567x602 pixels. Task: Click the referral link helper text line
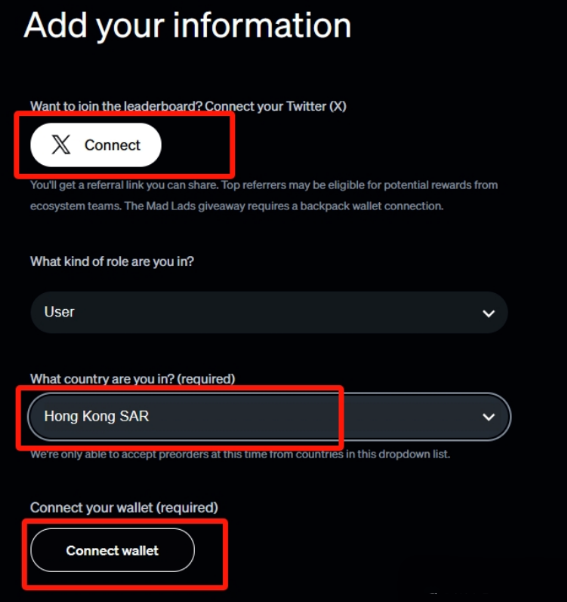(264, 185)
